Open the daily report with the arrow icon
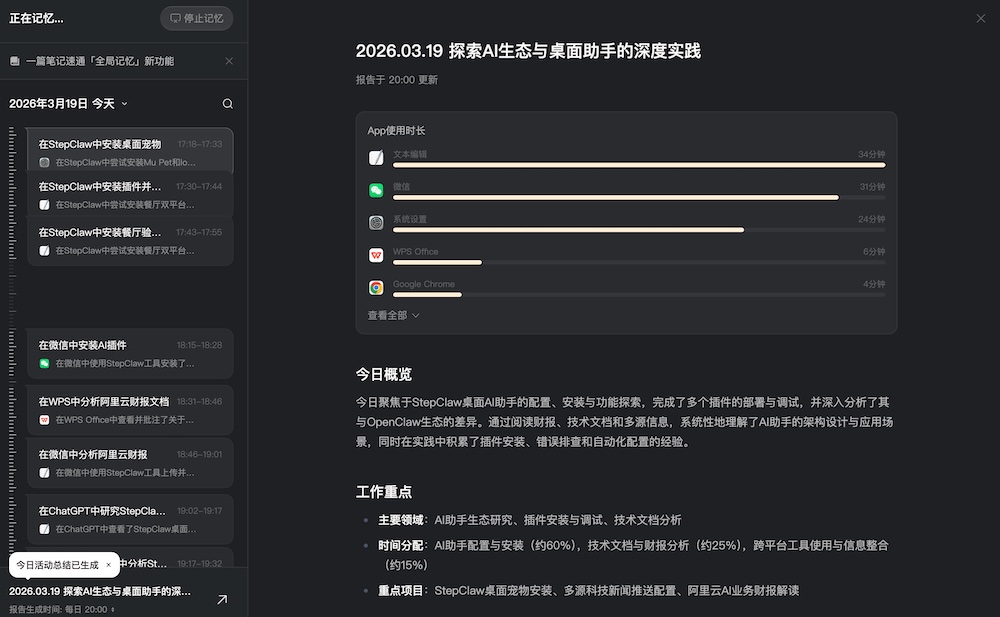The height and width of the screenshot is (617, 1000). tap(222, 599)
